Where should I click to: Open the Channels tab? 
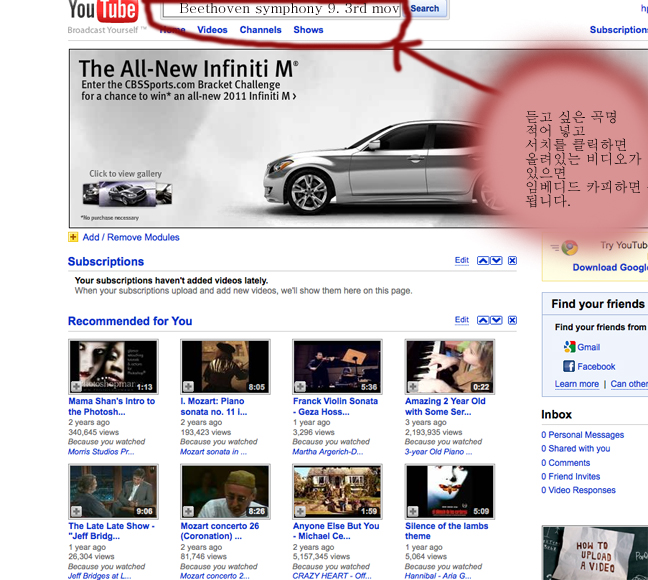tap(260, 30)
